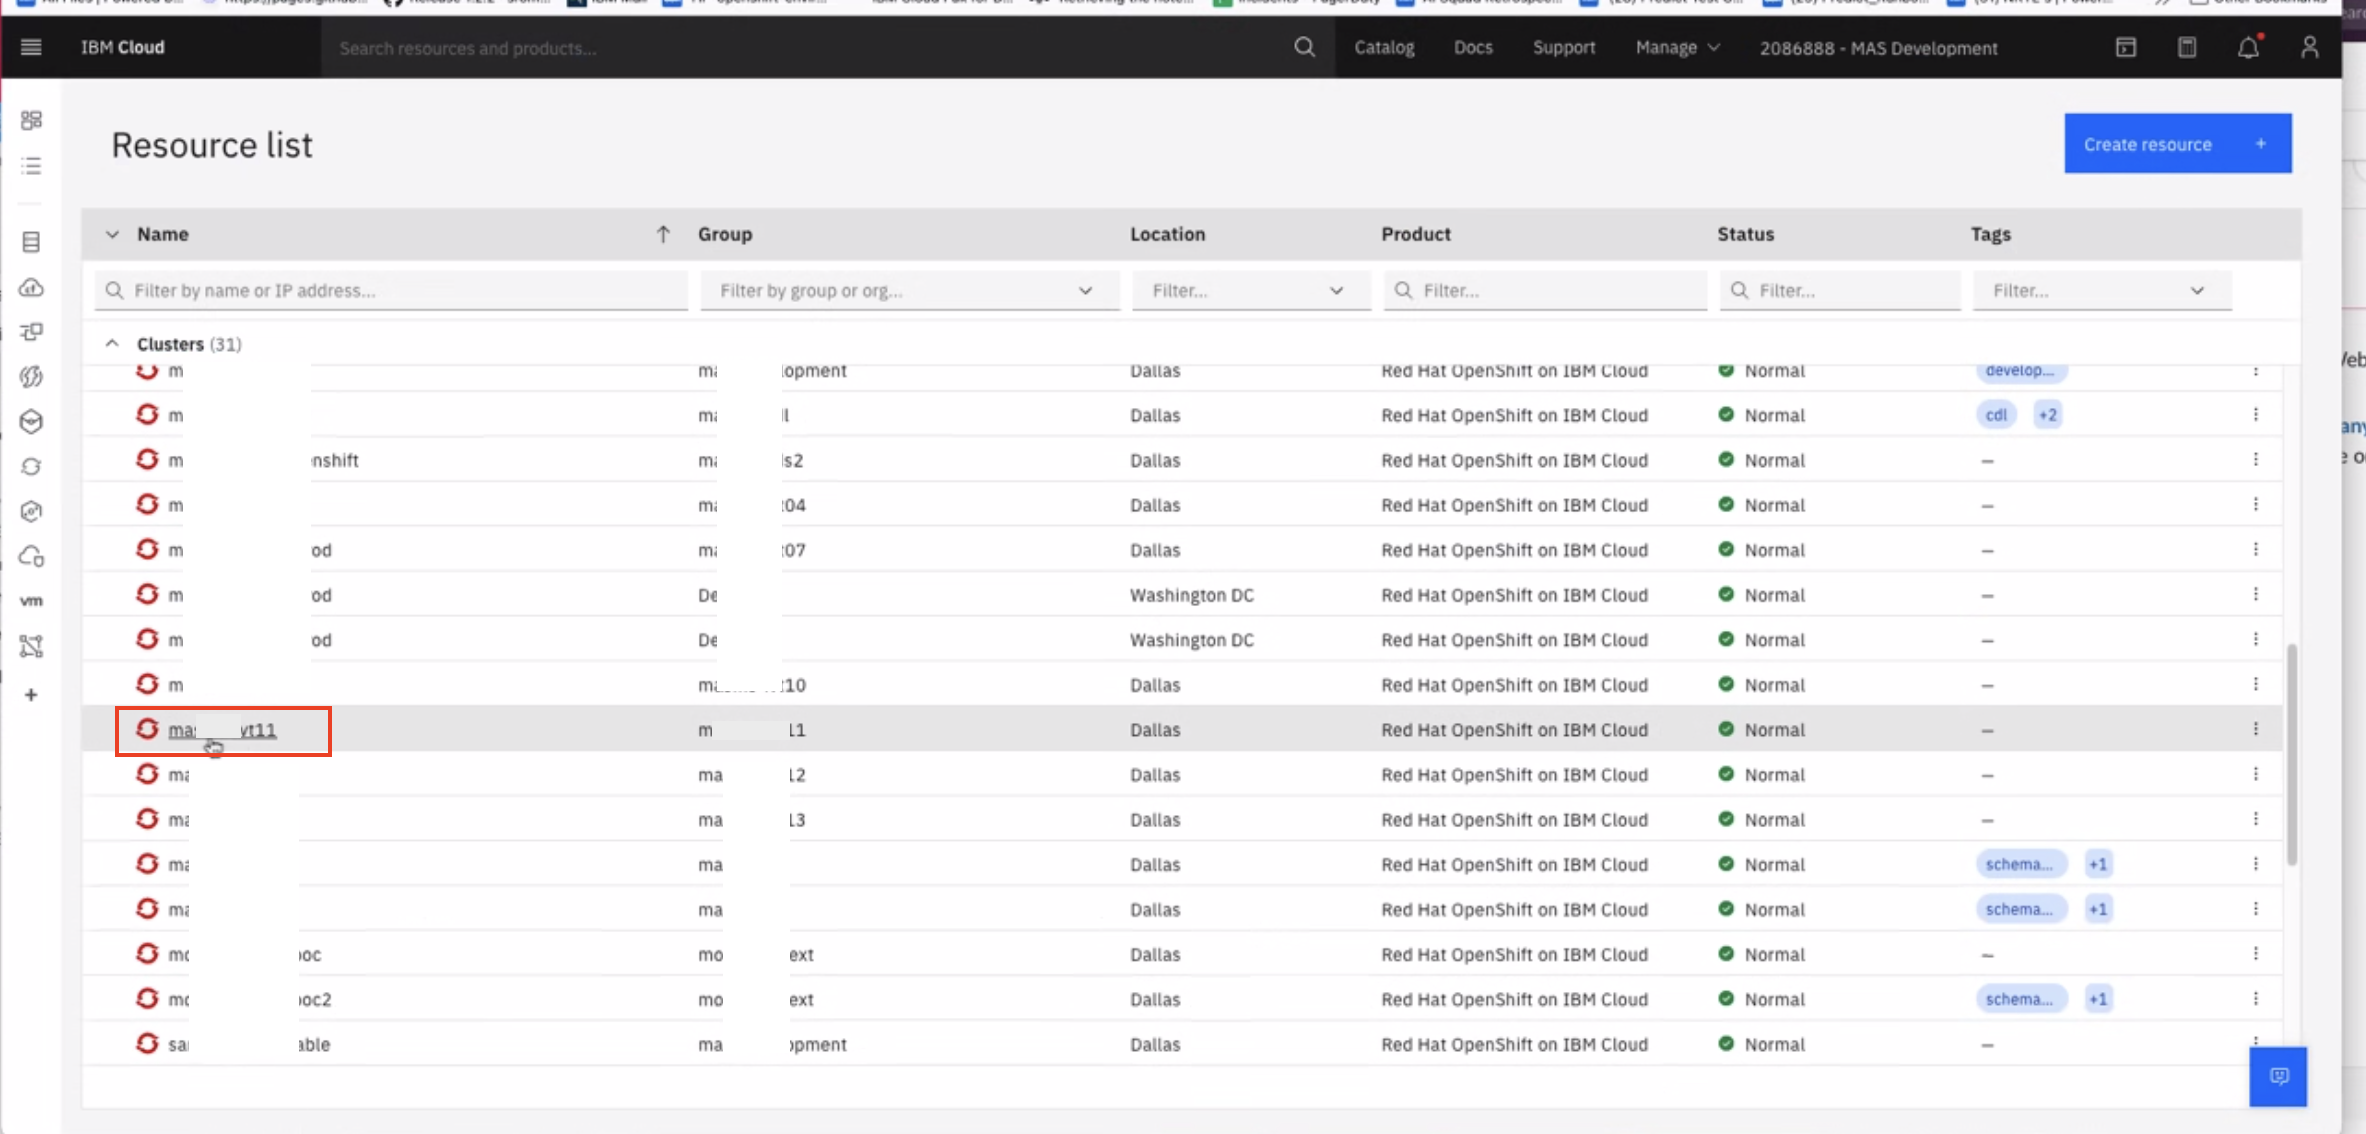
Task: Go to IBM Cloud home logo
Action: coord(122,47)
